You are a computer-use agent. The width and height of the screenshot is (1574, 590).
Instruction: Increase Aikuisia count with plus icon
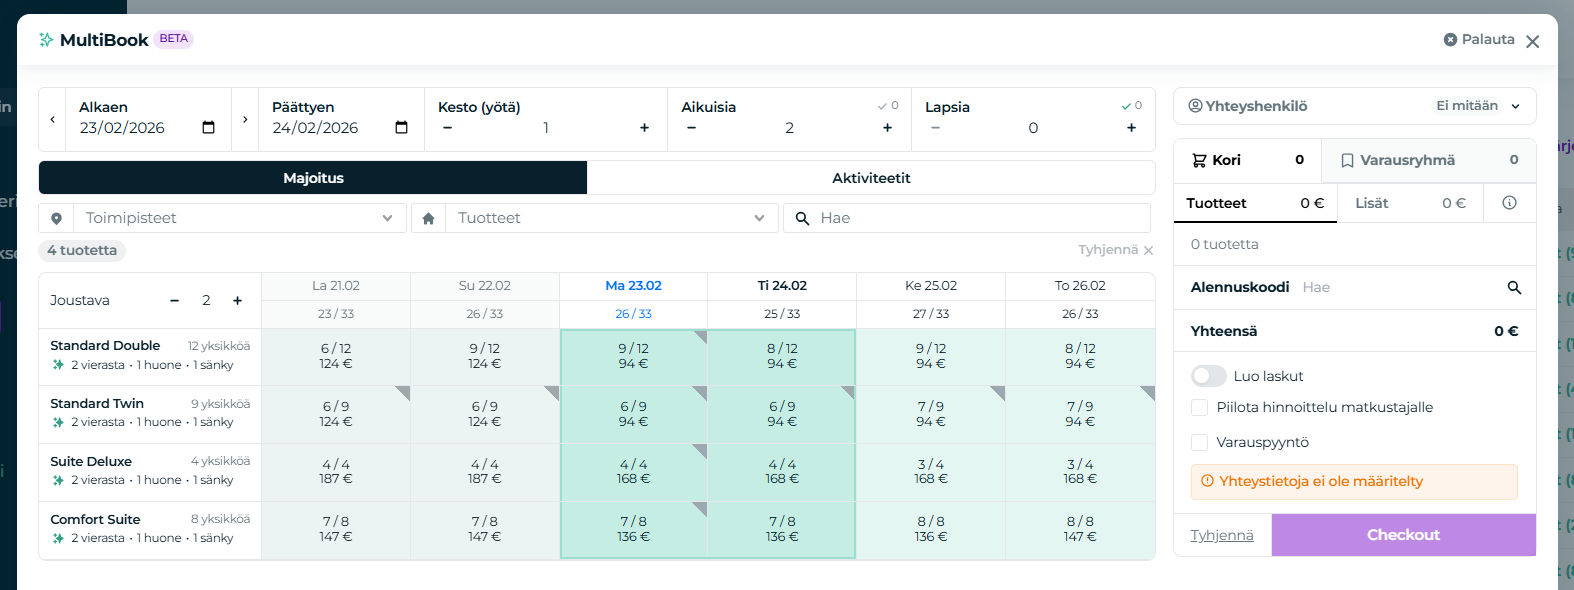(887, 128)
